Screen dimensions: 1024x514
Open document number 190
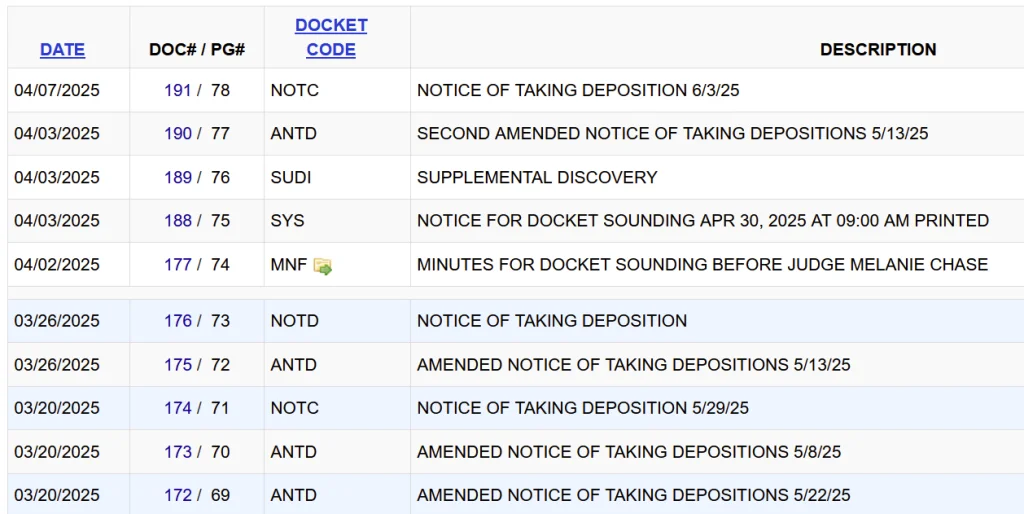click(x=177, y=134)
